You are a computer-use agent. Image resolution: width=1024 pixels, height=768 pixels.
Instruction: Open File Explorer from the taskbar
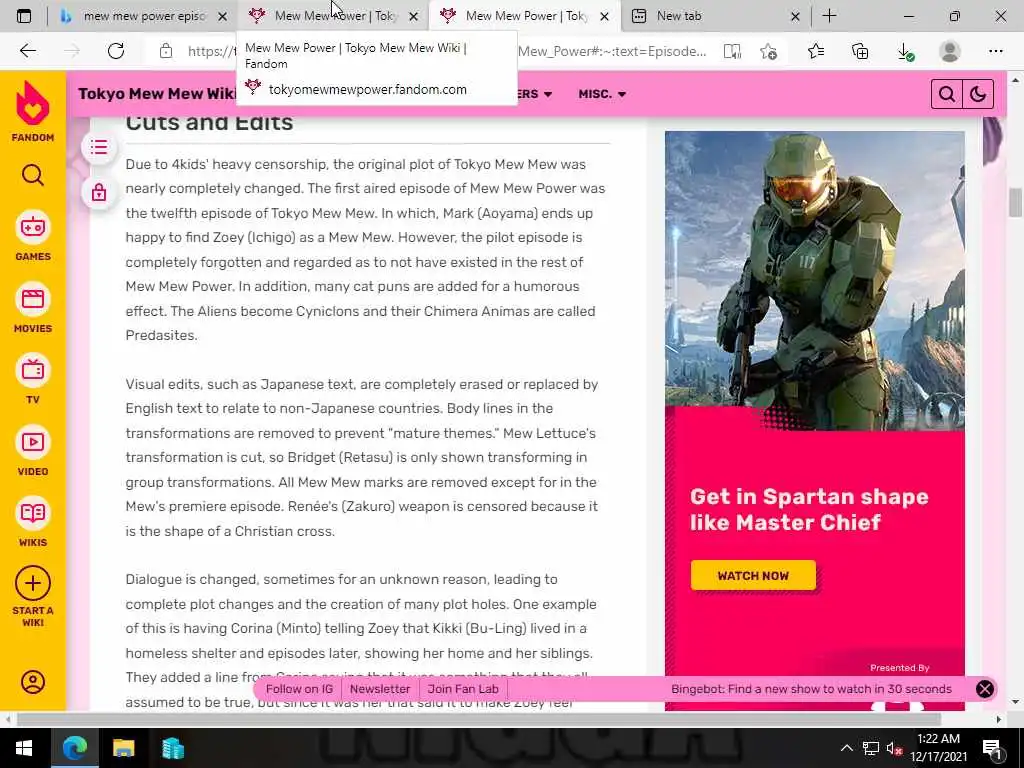point(123,748)
